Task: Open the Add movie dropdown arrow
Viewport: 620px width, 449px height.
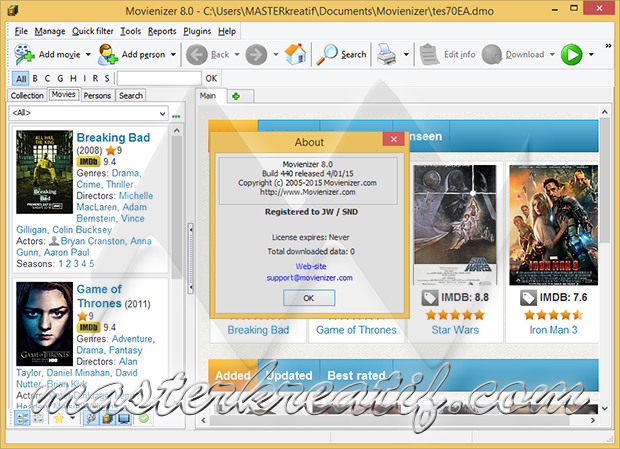Action: (x=88, y=55)
